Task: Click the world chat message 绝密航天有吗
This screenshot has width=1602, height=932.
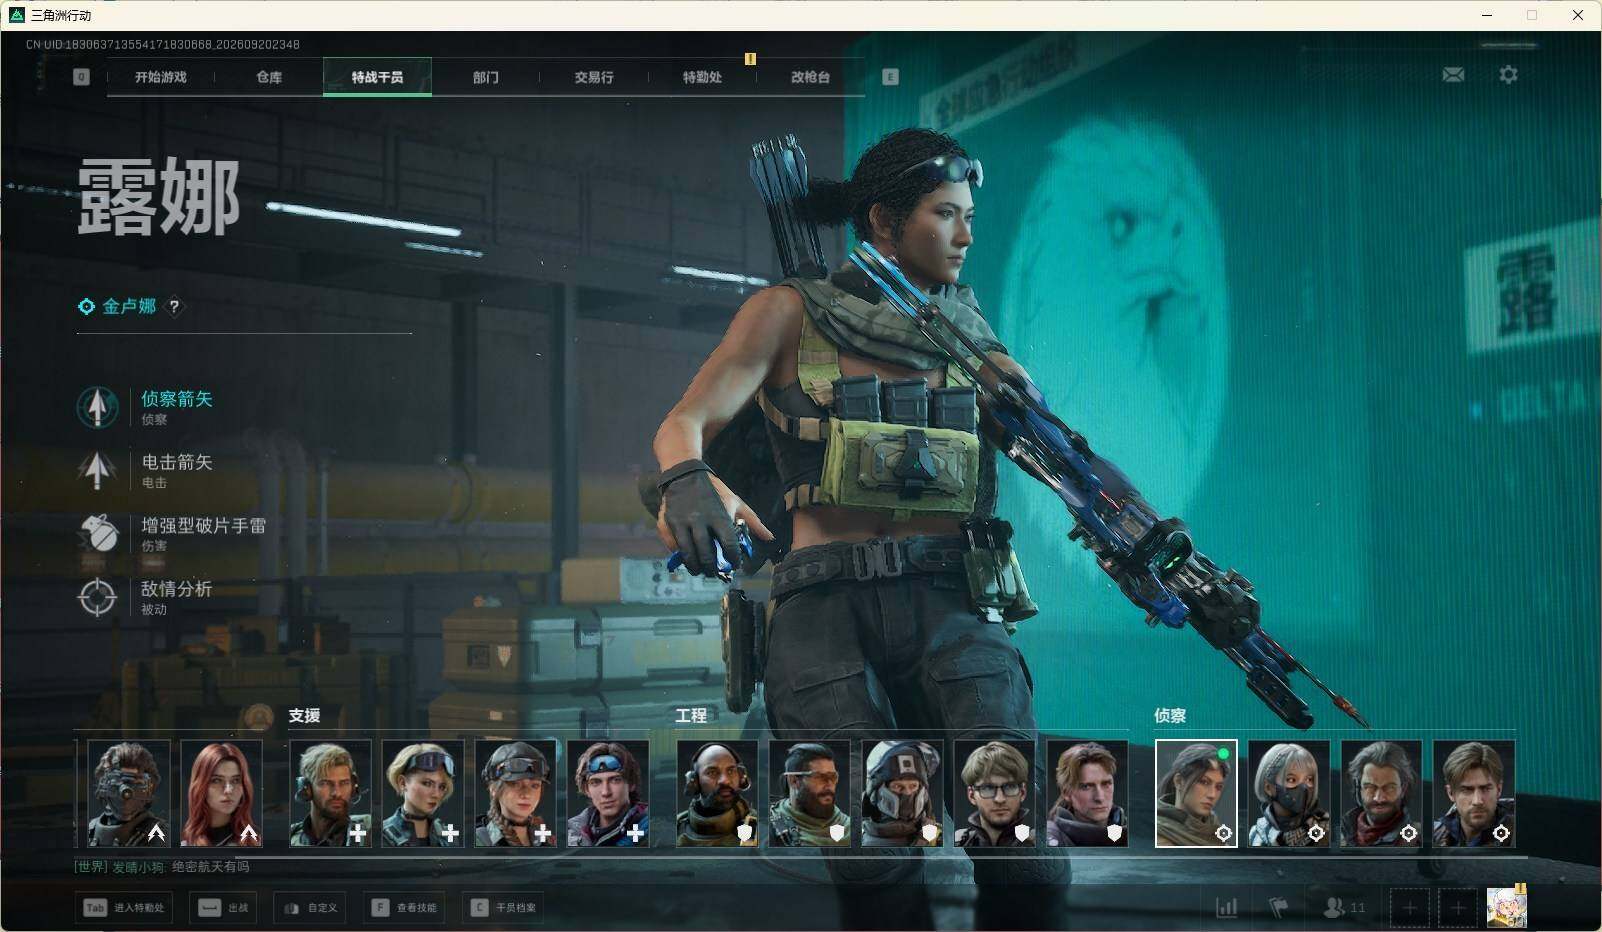Action: click(210, 867)
